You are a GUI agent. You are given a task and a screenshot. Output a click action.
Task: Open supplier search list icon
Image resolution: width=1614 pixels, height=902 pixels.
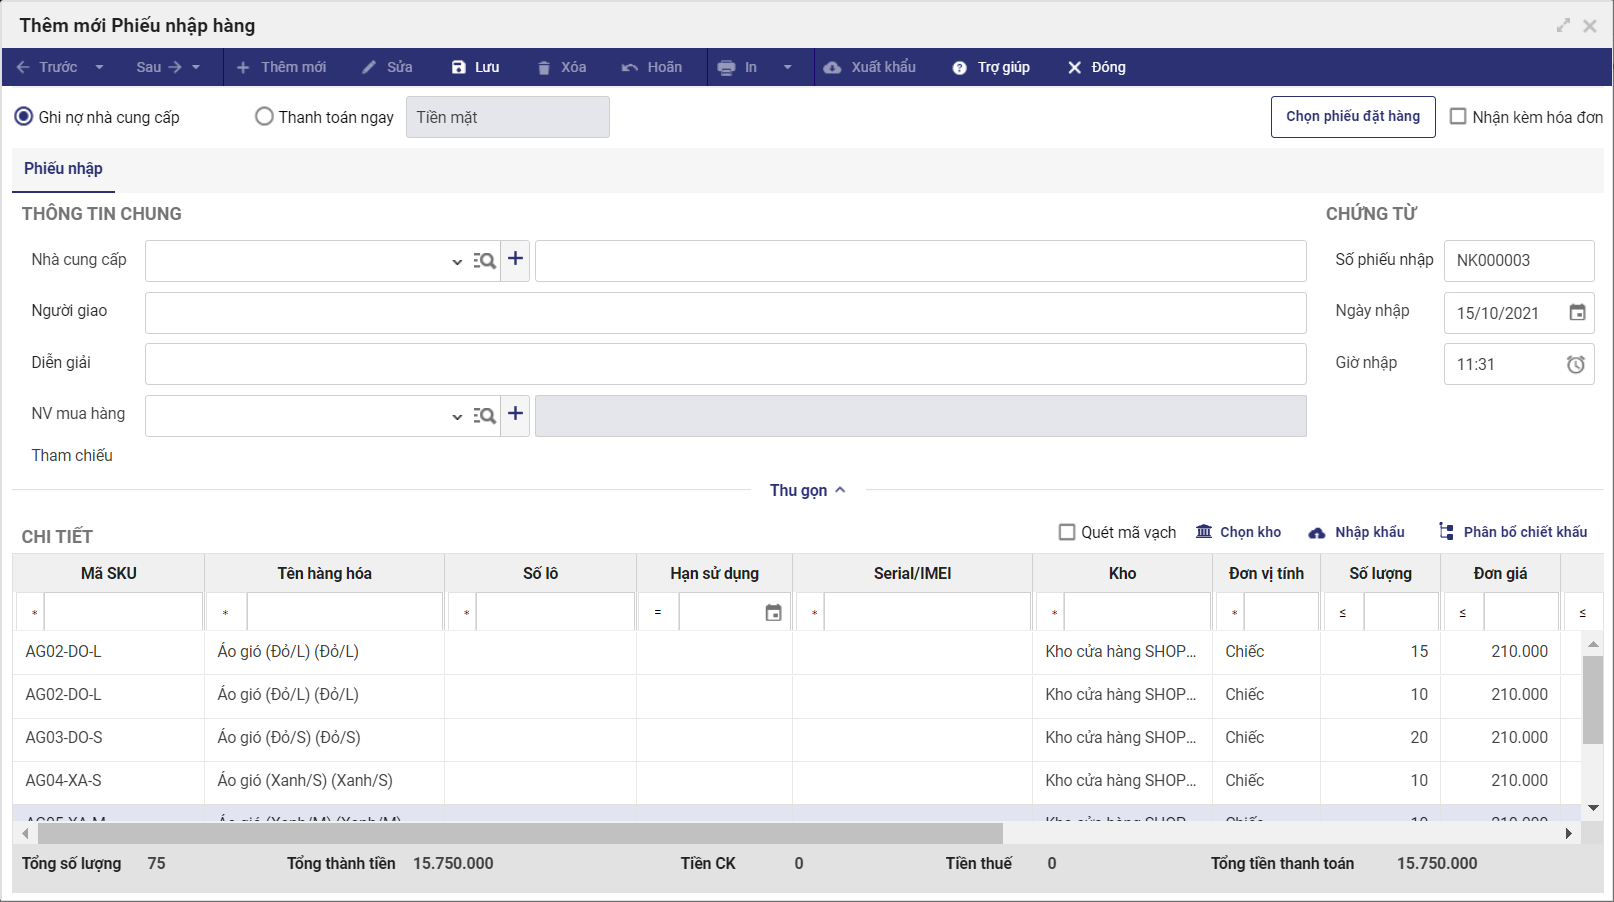(x=485, y=261)
